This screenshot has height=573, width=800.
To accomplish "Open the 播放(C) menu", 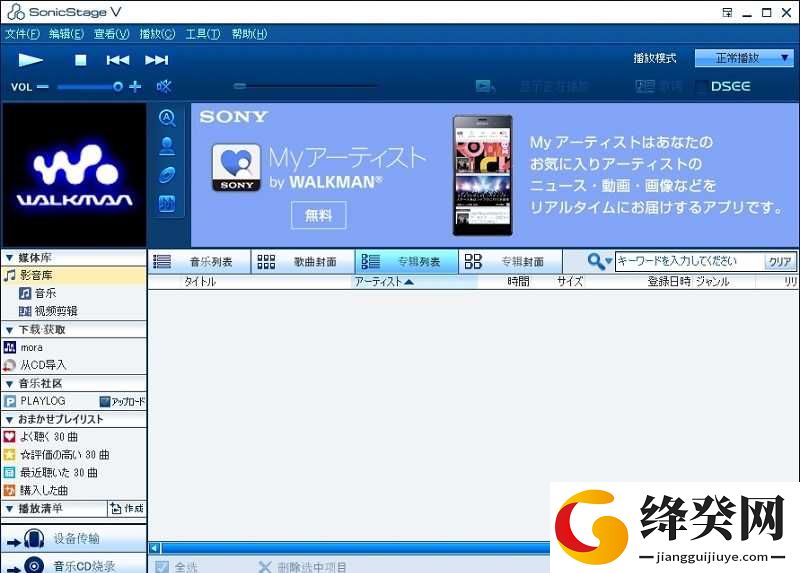I will [x=157, y=34].
